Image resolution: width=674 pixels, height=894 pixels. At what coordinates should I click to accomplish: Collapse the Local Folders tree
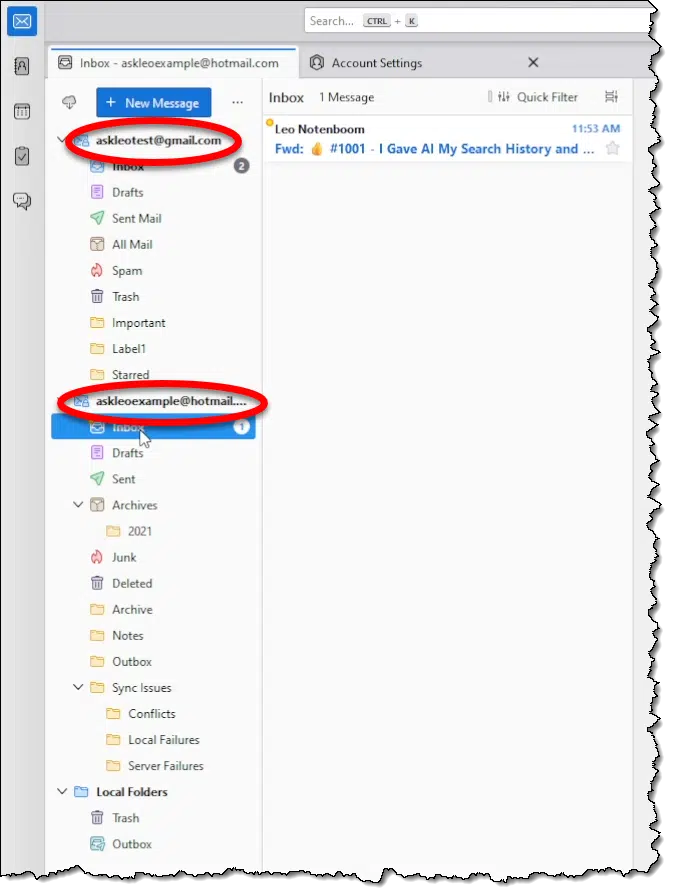point(62,791)
